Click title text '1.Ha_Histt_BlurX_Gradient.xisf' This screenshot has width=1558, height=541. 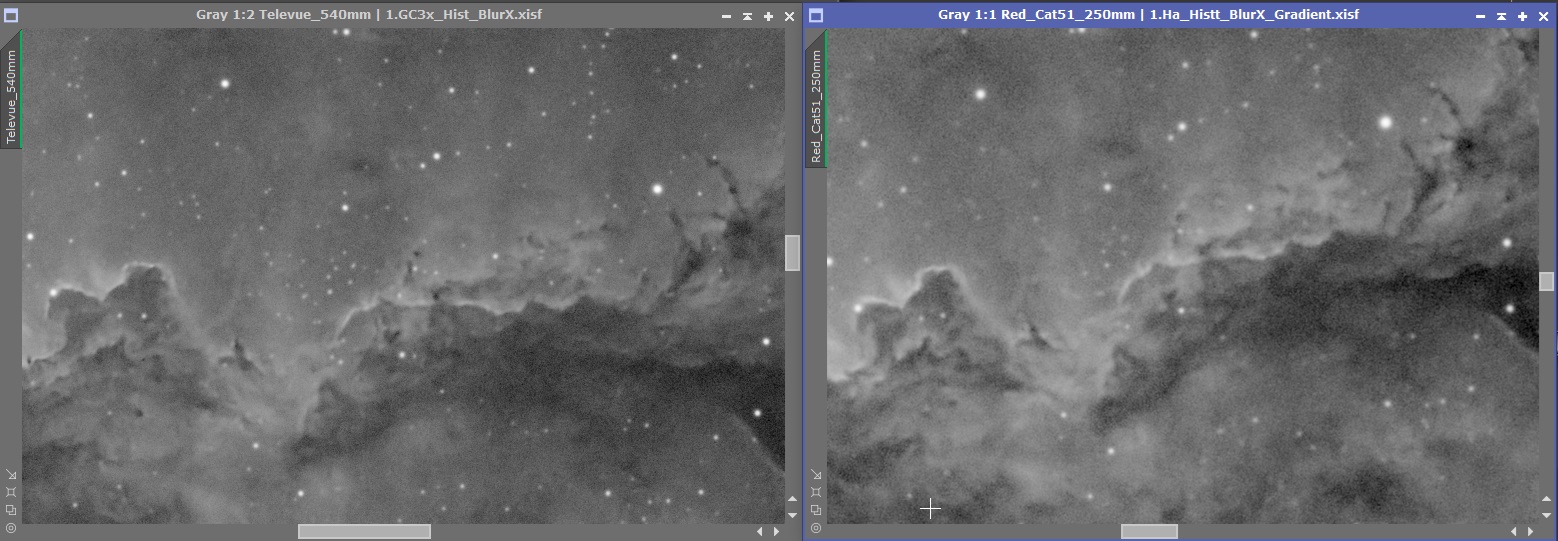[1254, 16]
